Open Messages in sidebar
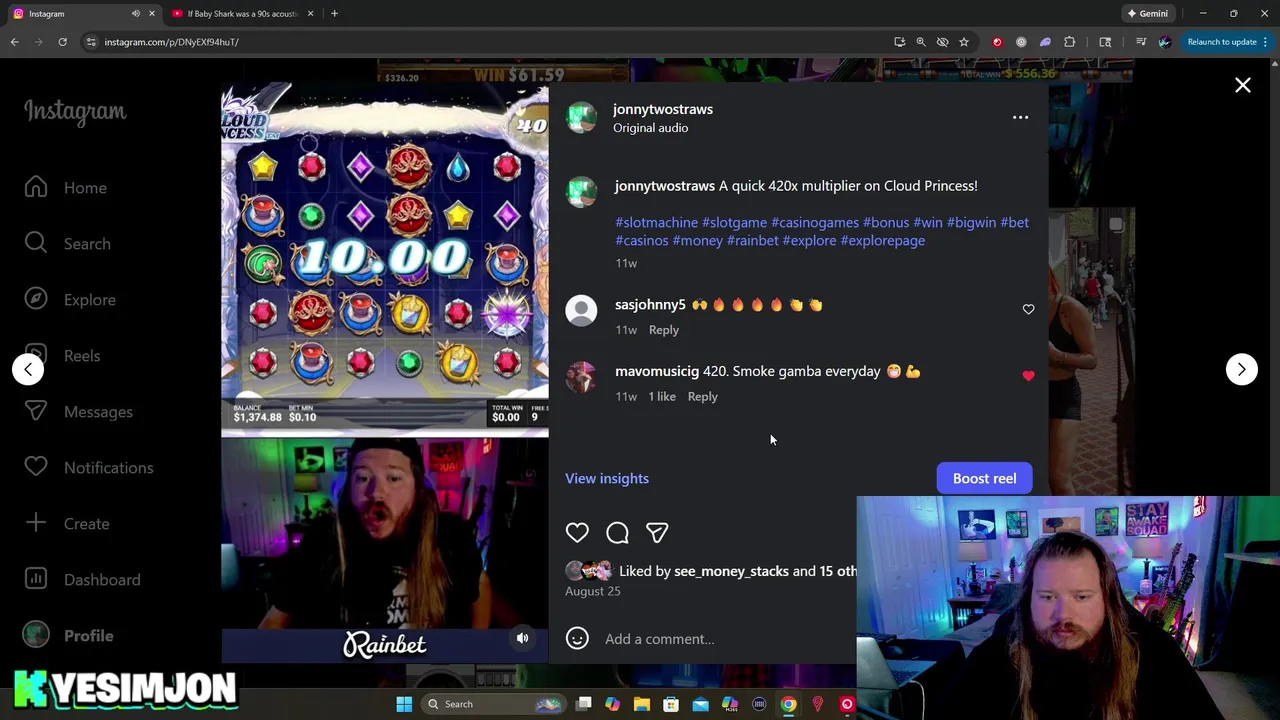This screenshot has width=1280, height=720. coord(79,412)
